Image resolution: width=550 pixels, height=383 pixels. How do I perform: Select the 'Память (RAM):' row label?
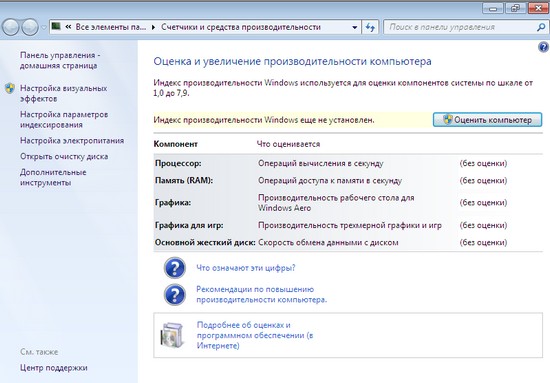[x=184, y=181]
